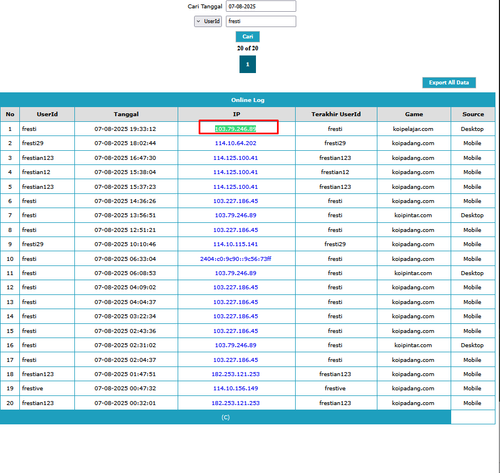Open IP link in the 15:38:04 row
Viewport: 500px width, 473px height.
pyautogui.click(x=236, y=172)
